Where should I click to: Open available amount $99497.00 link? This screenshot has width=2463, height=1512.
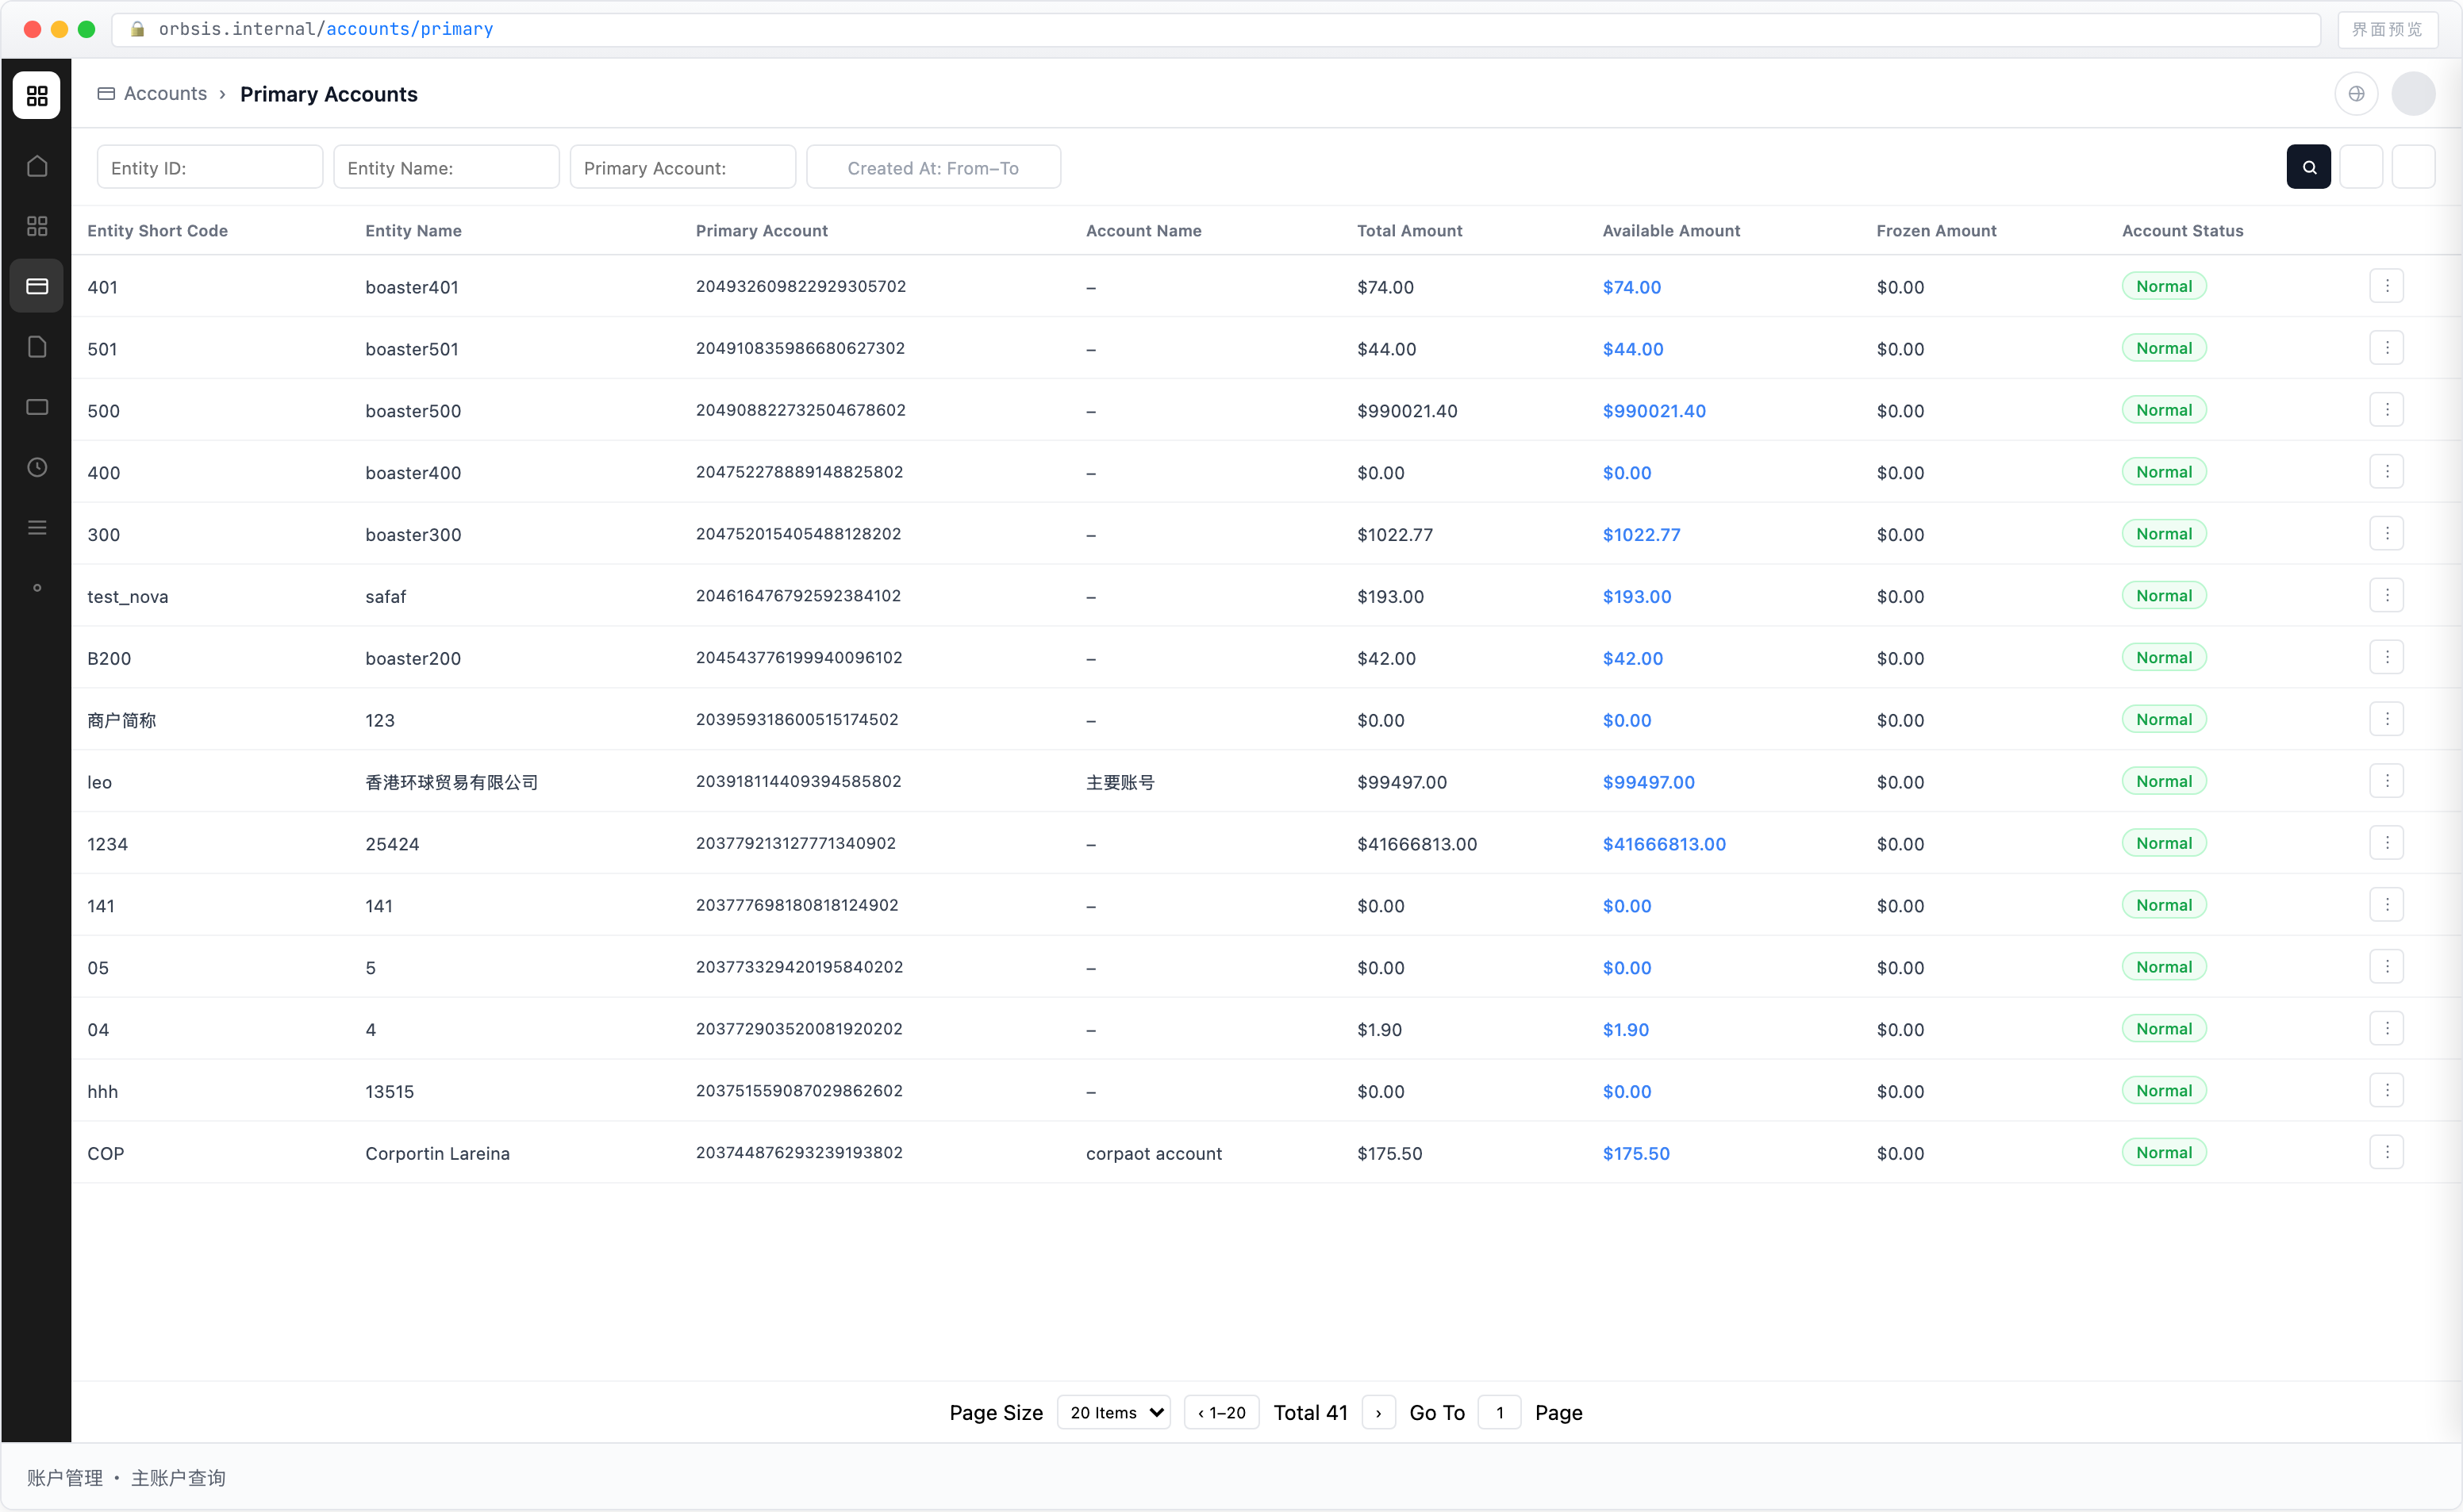point(1649,782)
